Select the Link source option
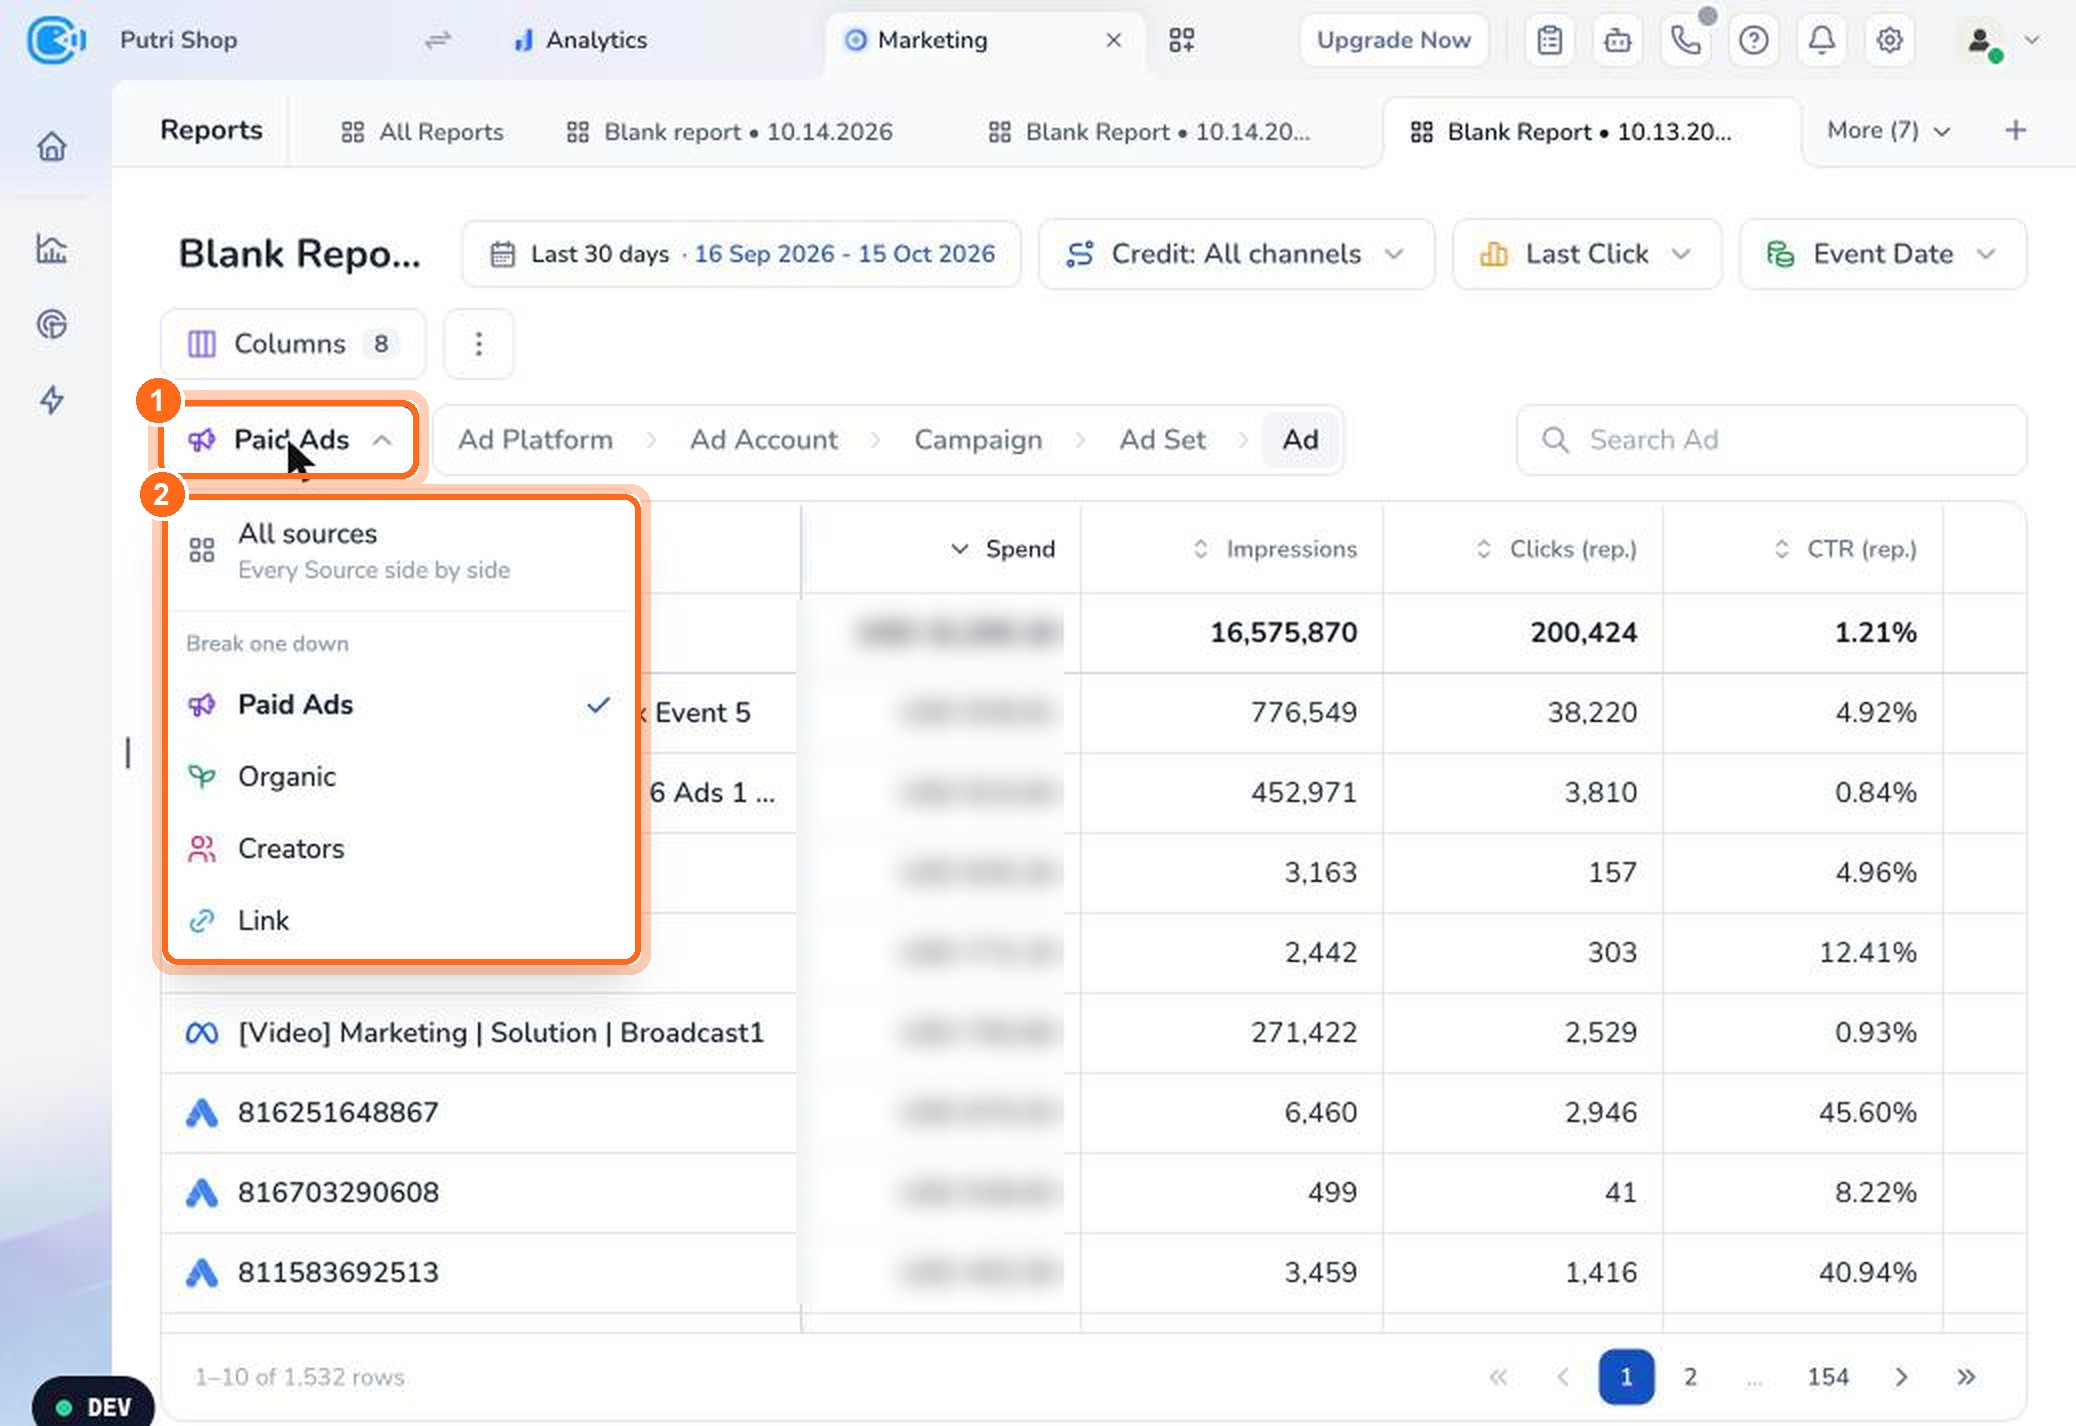 [400, 921]
